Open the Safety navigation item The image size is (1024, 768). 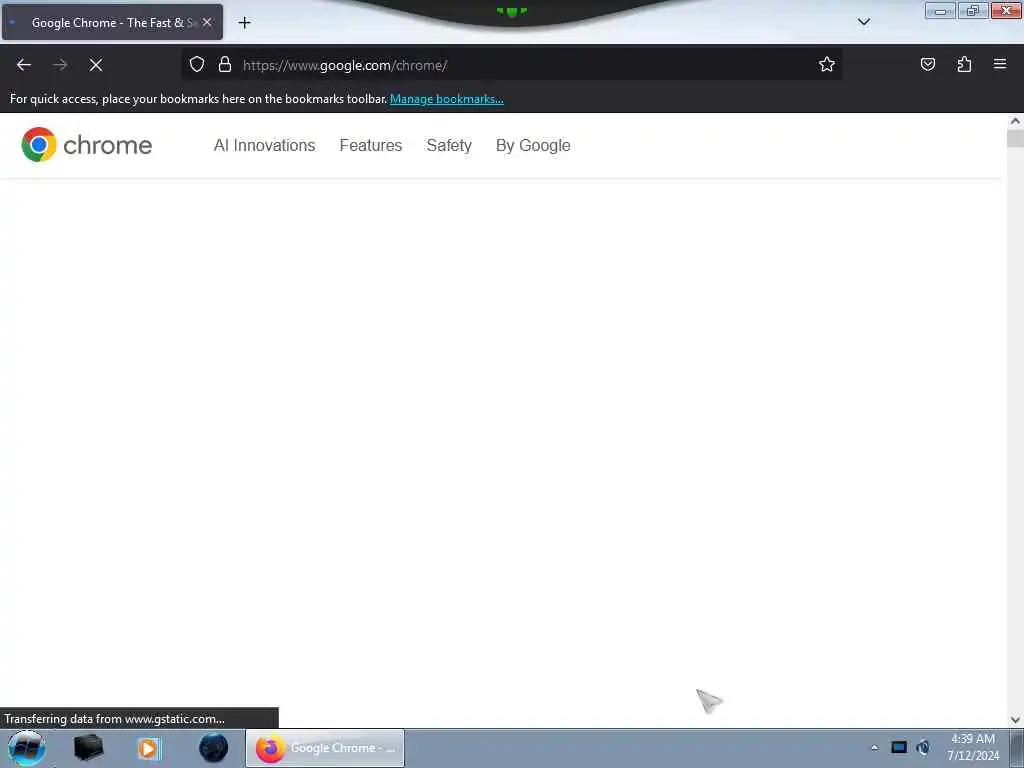449,145
